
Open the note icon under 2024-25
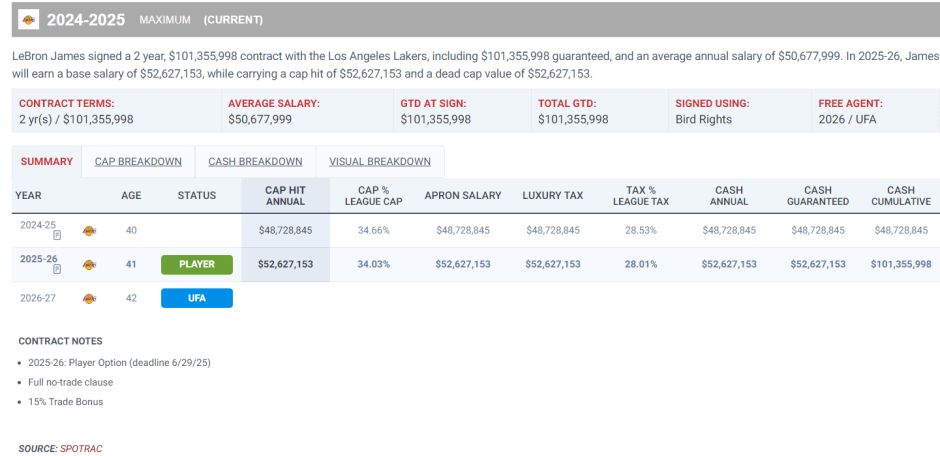(57, 235)
